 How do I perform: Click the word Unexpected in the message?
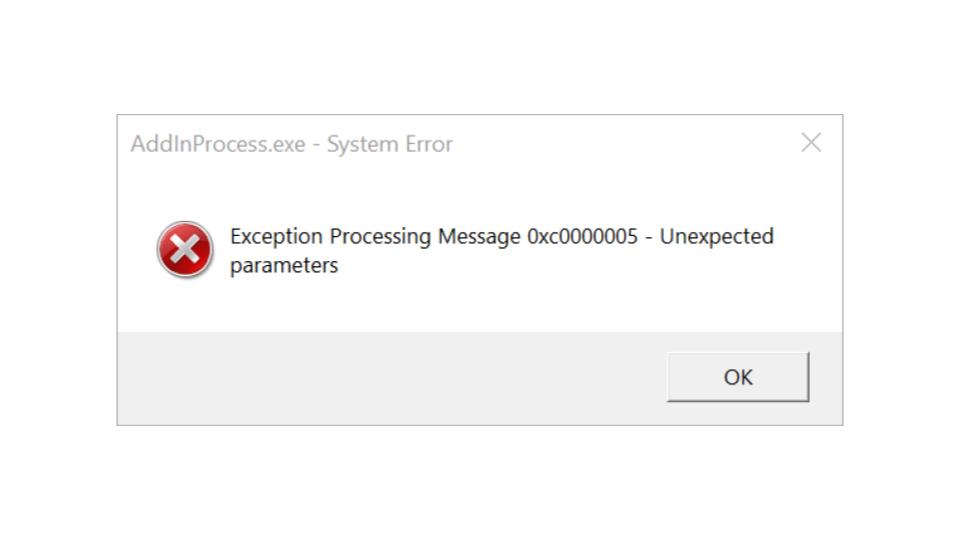(x=716, y=237)
